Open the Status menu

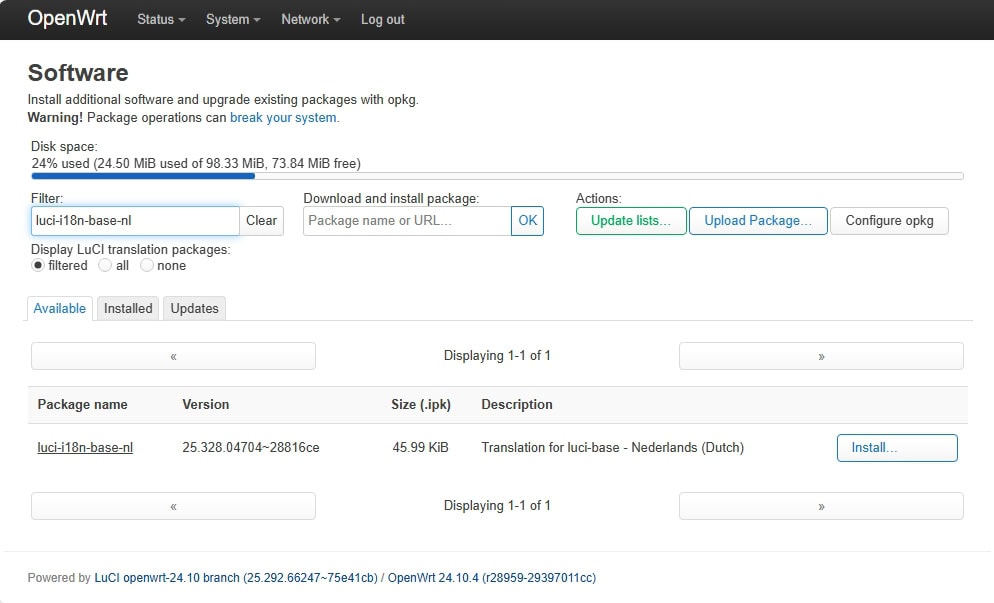click(x=160, y=19)
